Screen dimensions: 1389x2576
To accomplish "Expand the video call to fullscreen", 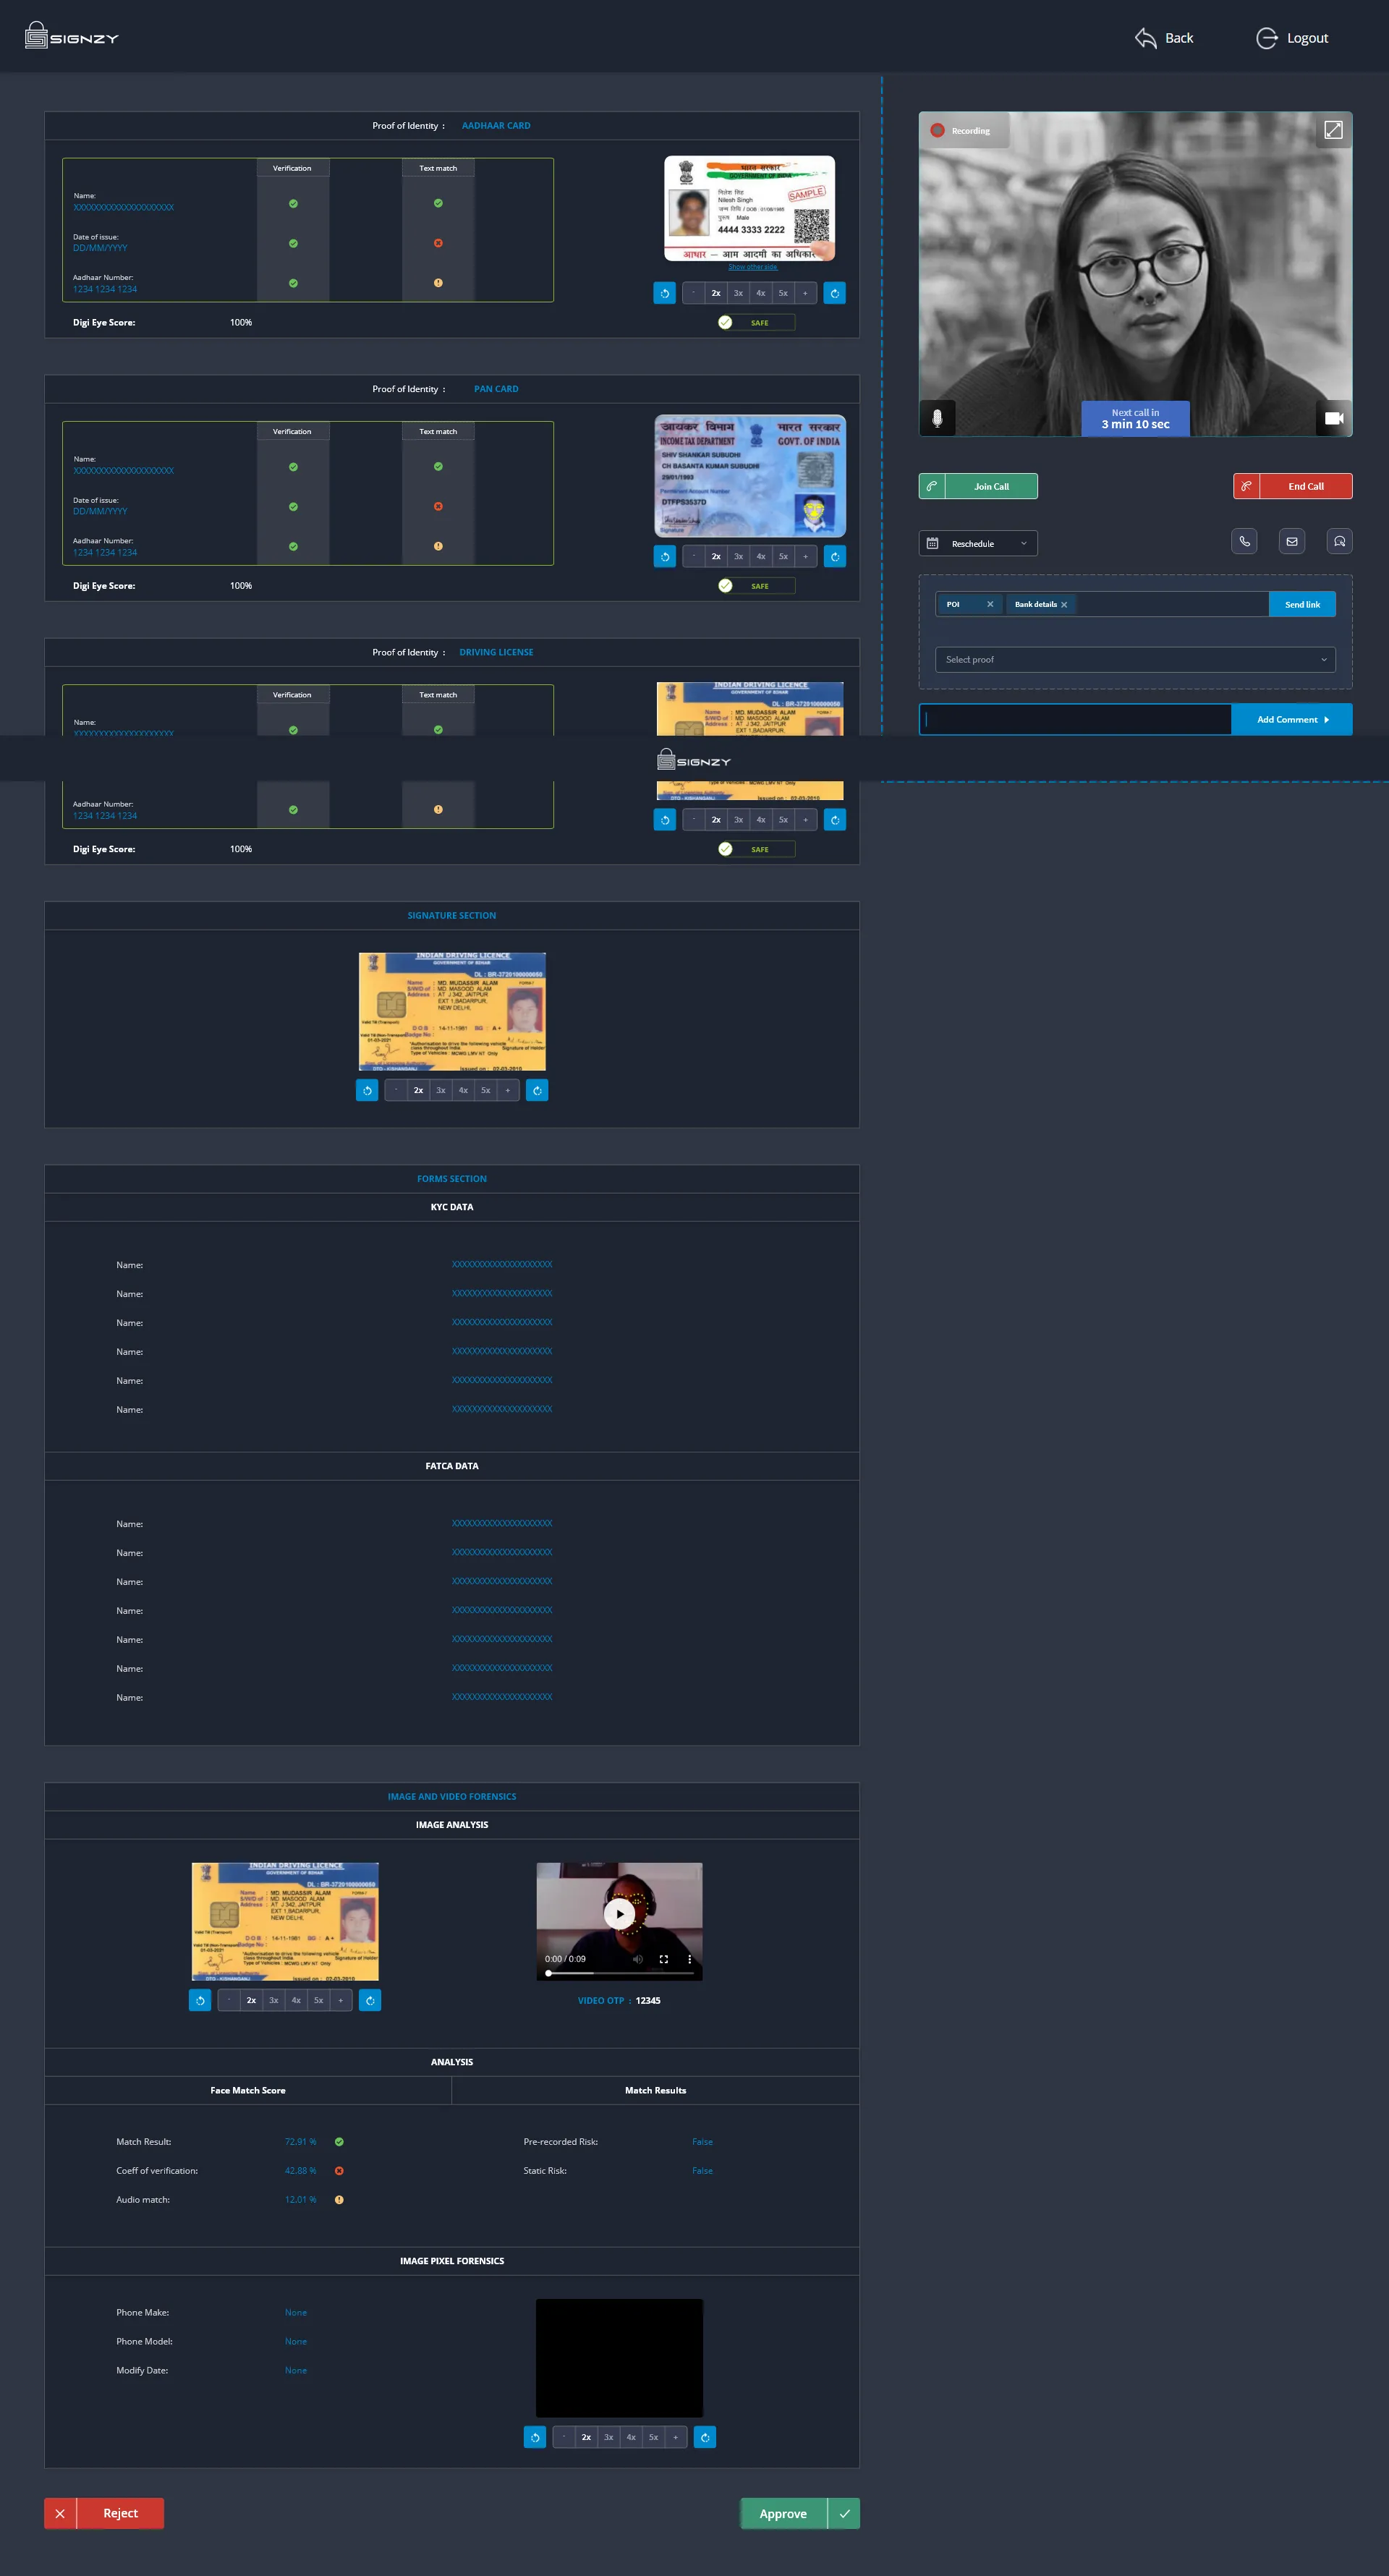I will [1333, 130].
